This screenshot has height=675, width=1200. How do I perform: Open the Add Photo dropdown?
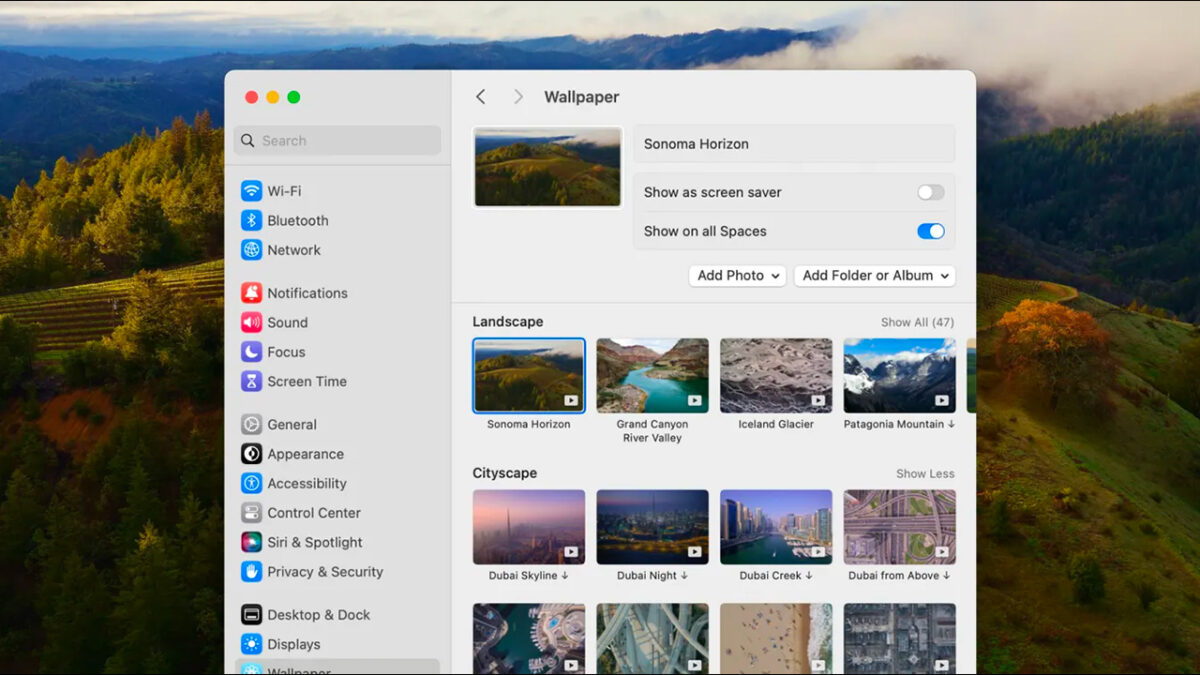pos(737,275)
